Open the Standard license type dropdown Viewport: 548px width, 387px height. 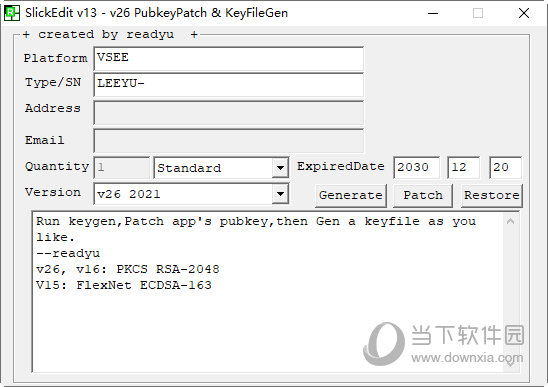tap(280, 168)
